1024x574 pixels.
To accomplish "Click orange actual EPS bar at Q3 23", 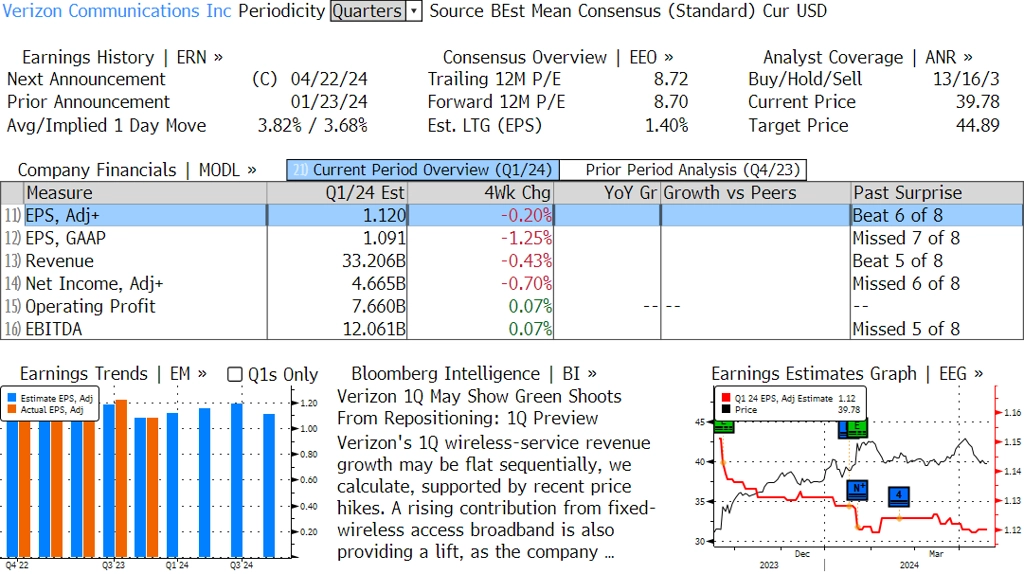I will pos(121,479).
